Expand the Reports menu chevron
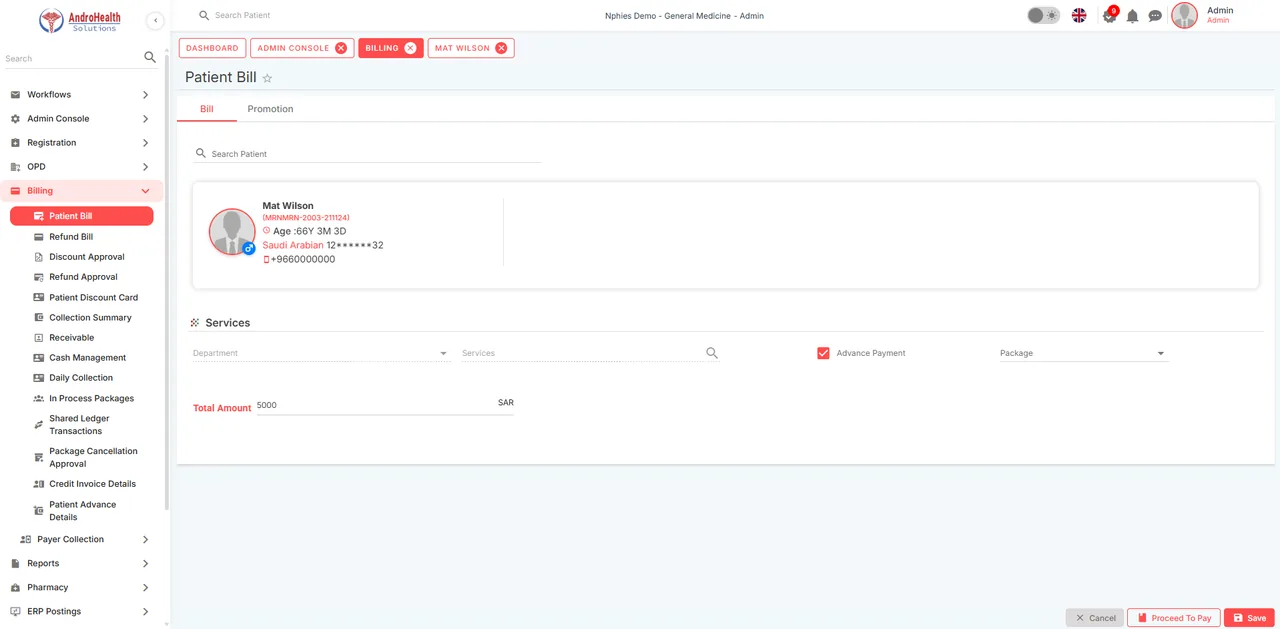Screen dimensions: 1280x629 145,563
